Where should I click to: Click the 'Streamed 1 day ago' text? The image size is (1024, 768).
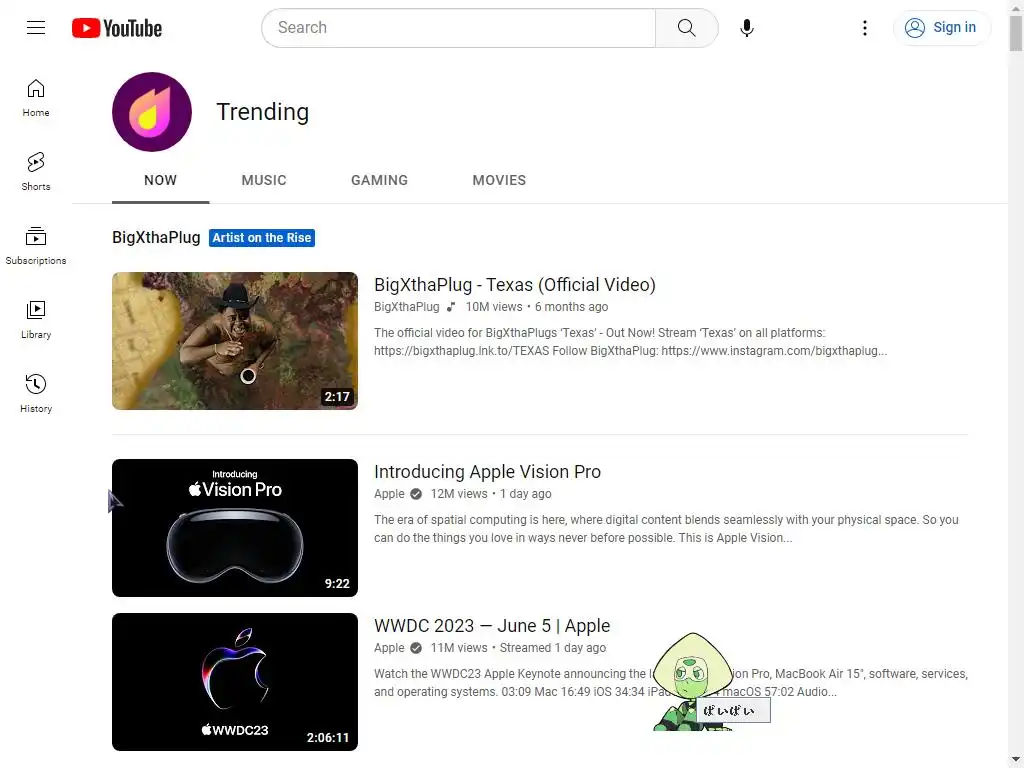pyautogui.click(x=552, y=648)
